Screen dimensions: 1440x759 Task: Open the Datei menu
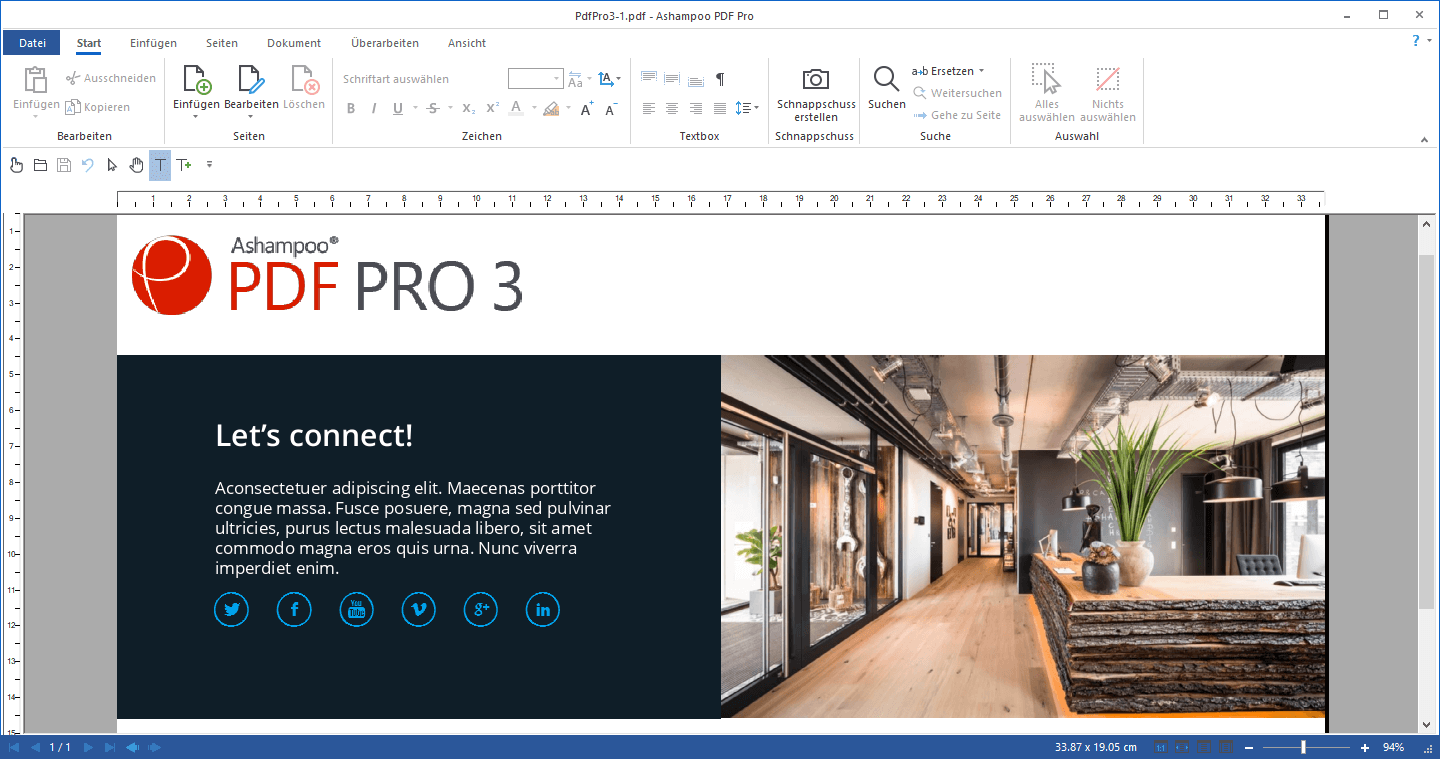tap(31, 42)
